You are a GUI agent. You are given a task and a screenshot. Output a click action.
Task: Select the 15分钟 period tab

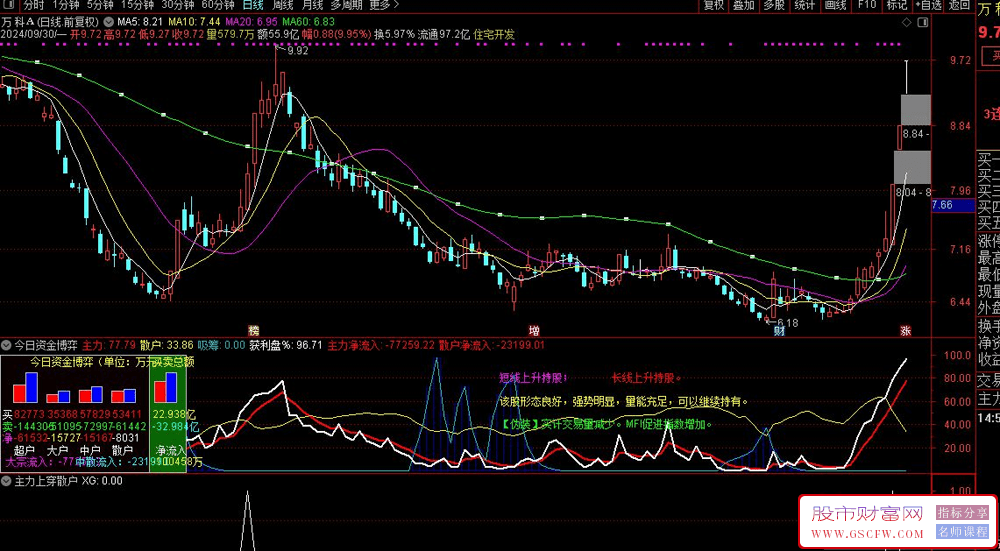click(x=137, y=5)
